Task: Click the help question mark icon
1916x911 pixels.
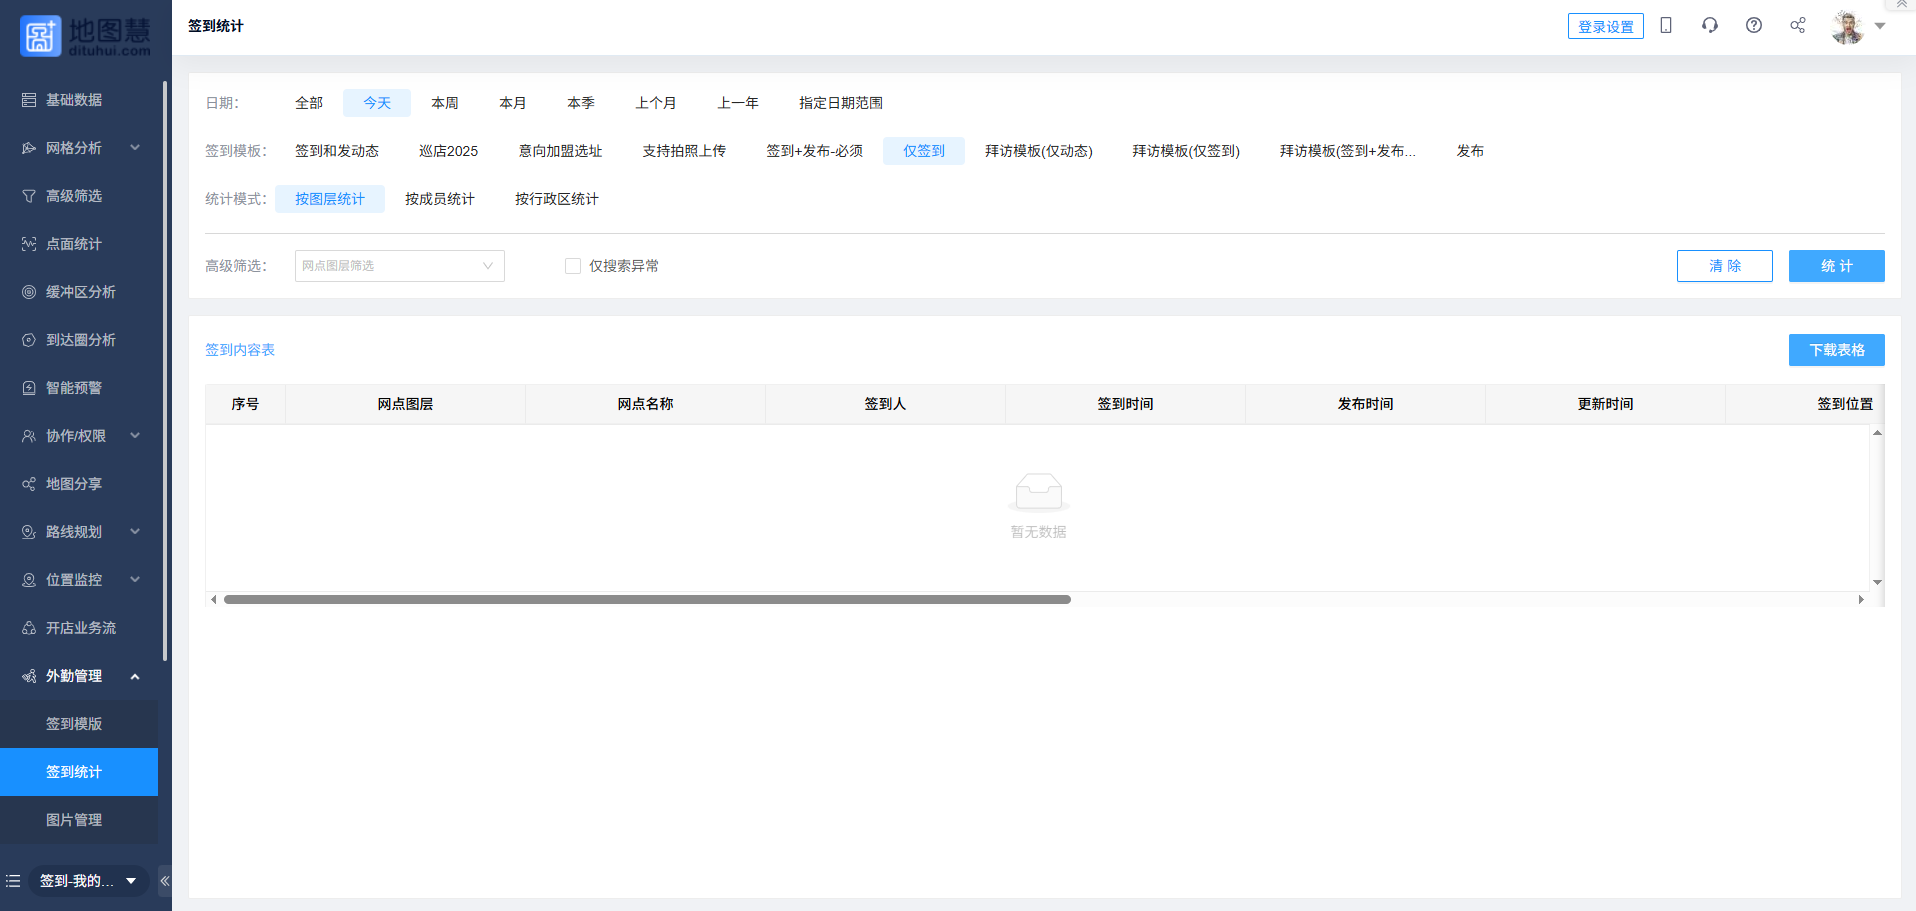Action: point(1754,26)
